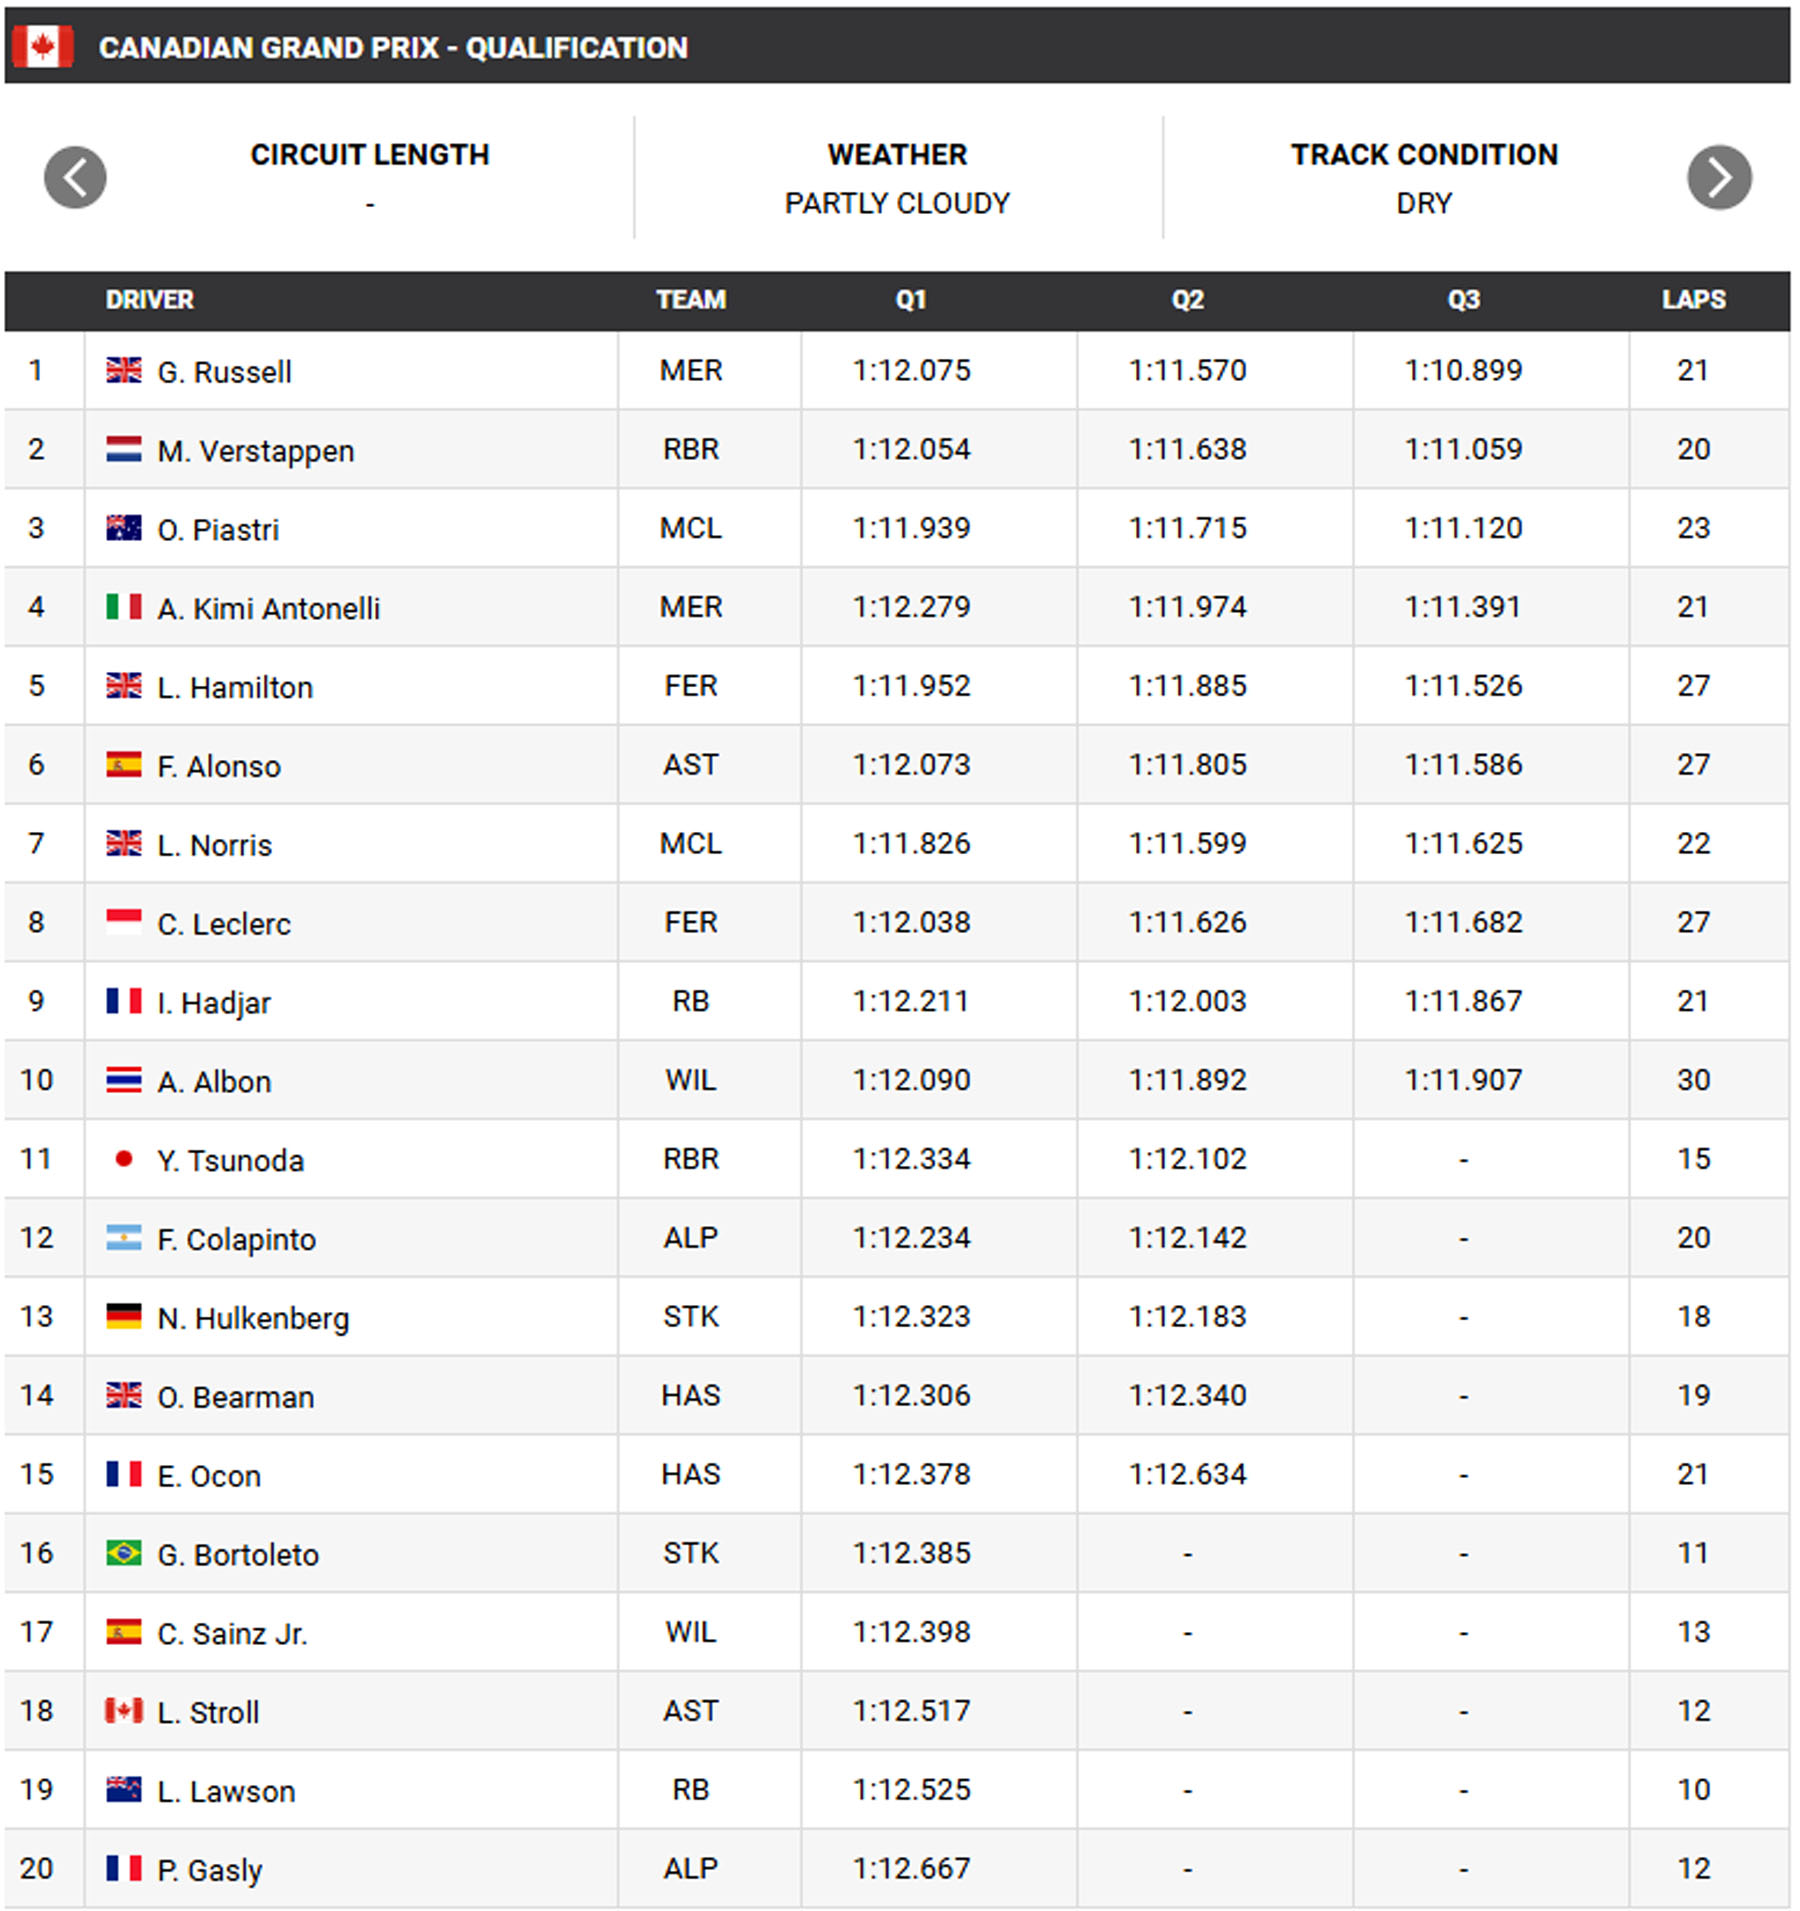Click the next info carousel arrow
Viewport: 1800px width, 1911px height.
[1719, 178]
